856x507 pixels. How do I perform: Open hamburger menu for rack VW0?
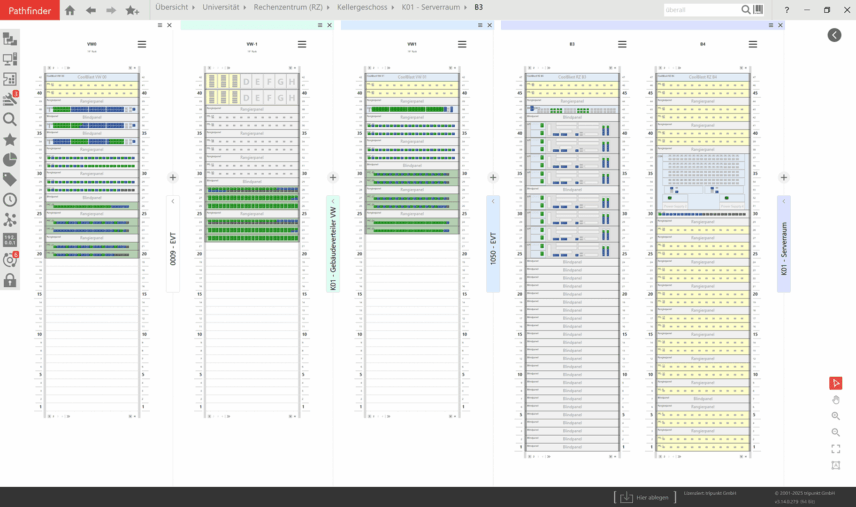(142, 44)
